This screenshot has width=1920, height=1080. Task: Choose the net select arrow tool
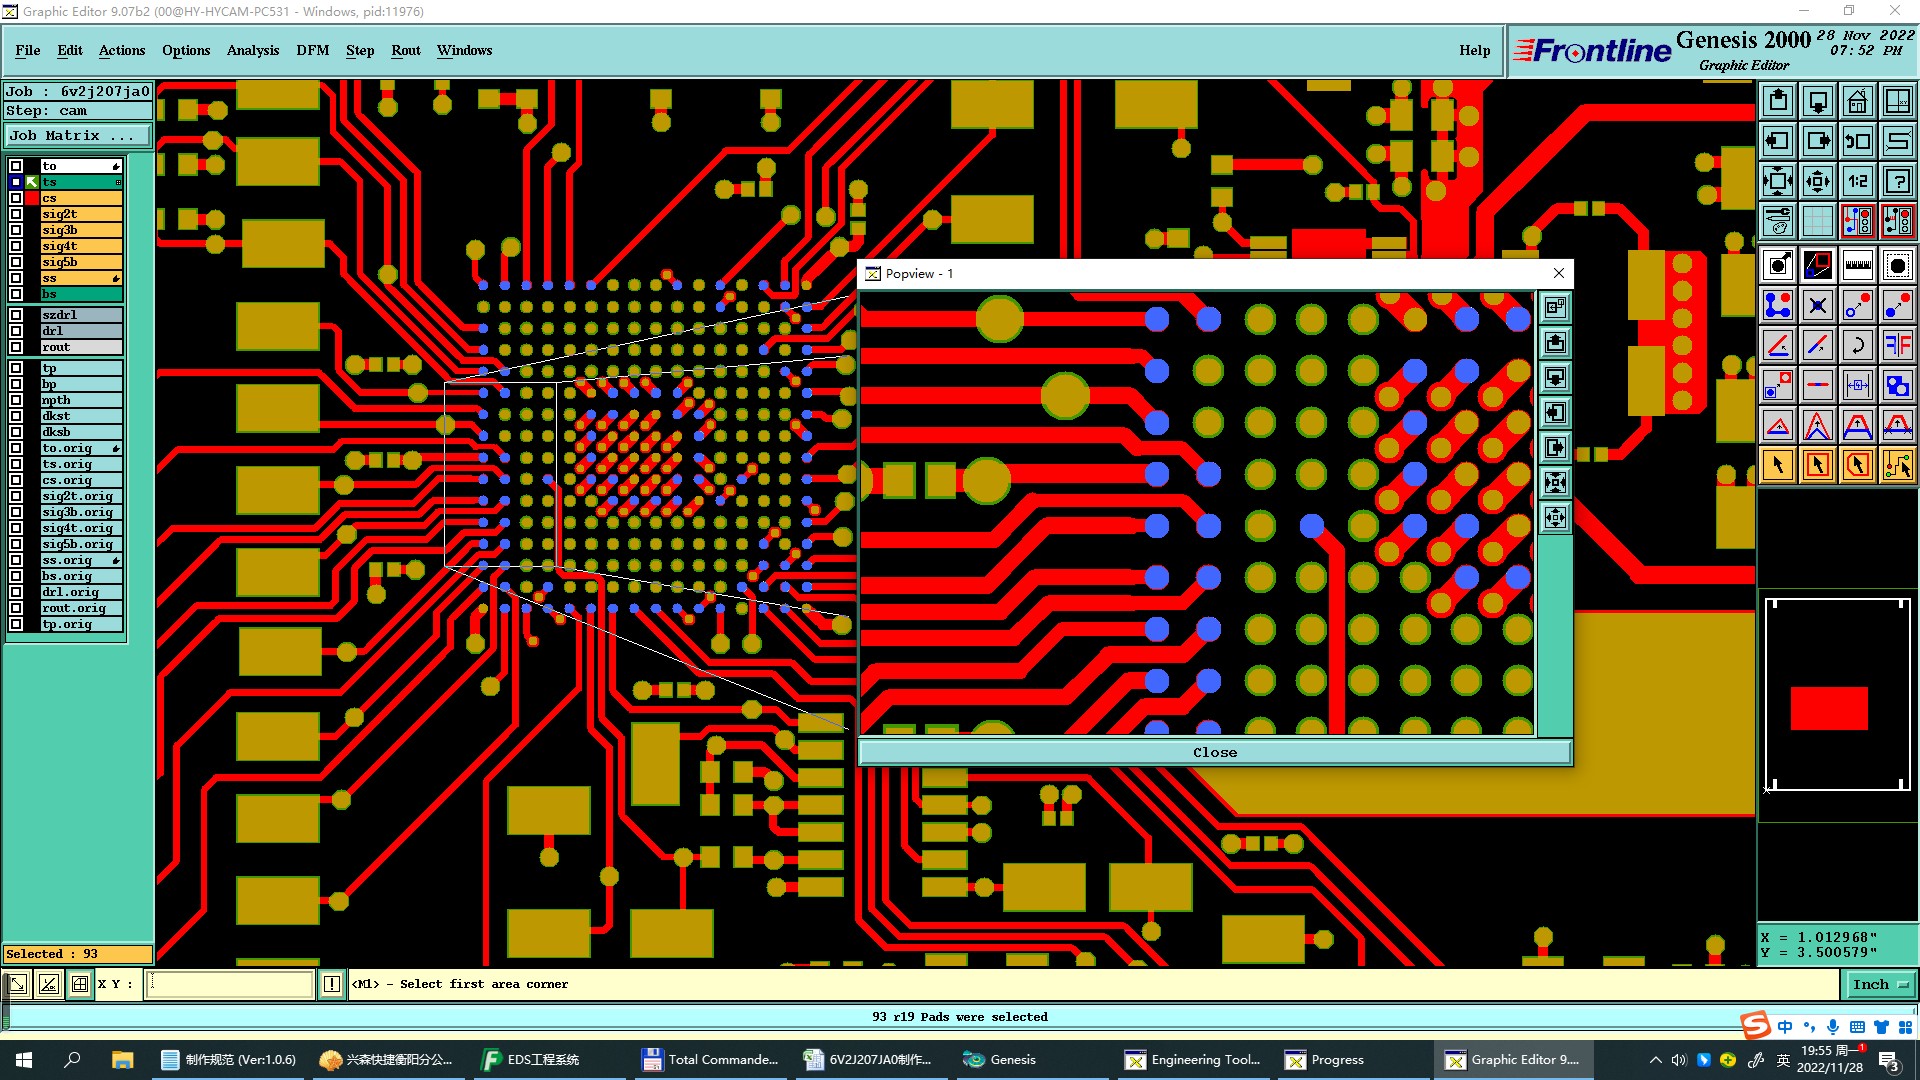click(1897, 465)
